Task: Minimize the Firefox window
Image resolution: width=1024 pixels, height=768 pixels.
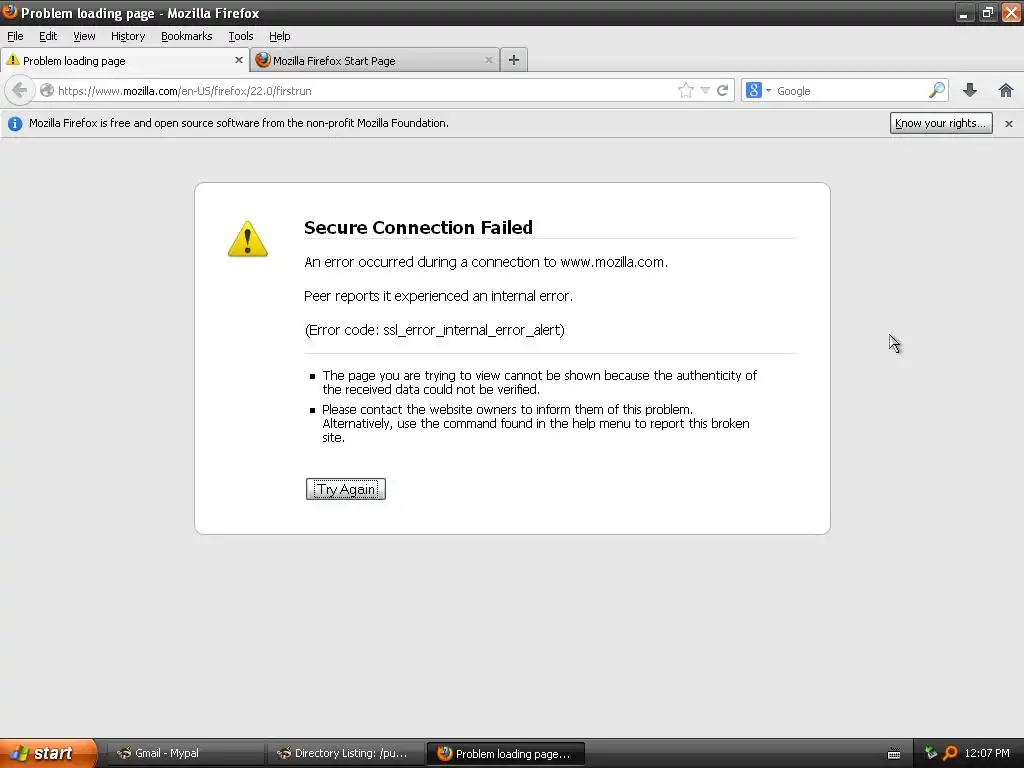Action: pyautogui.click(x=964, y=12)
